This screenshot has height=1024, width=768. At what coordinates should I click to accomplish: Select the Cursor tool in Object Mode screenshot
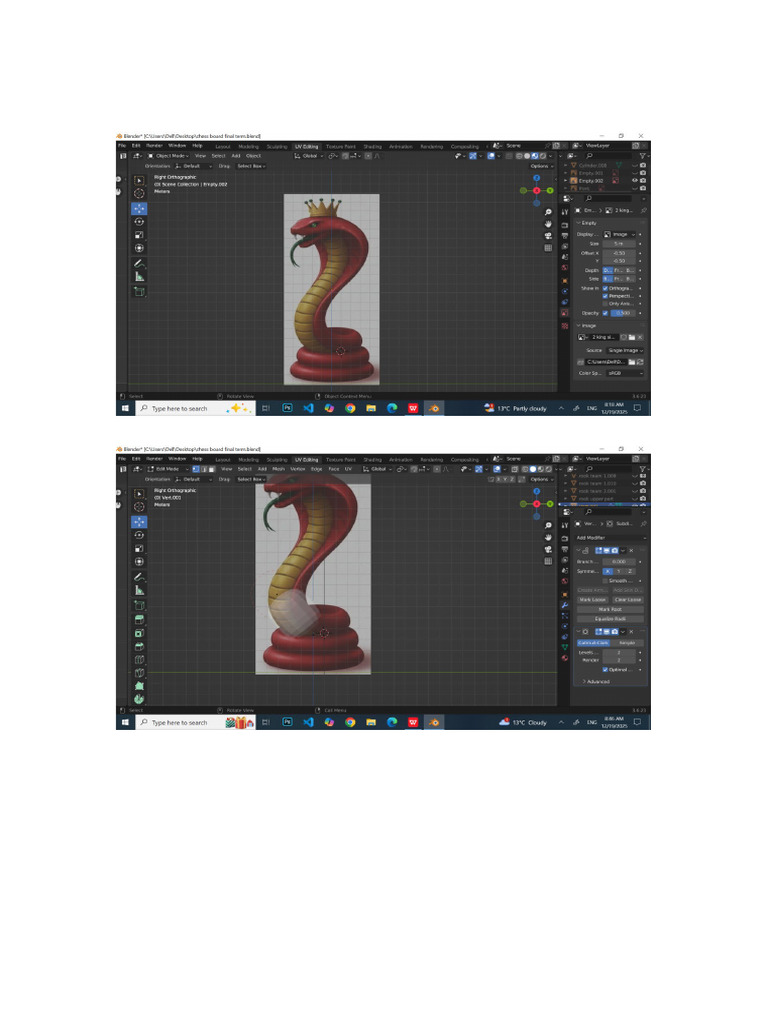[139, 194]
